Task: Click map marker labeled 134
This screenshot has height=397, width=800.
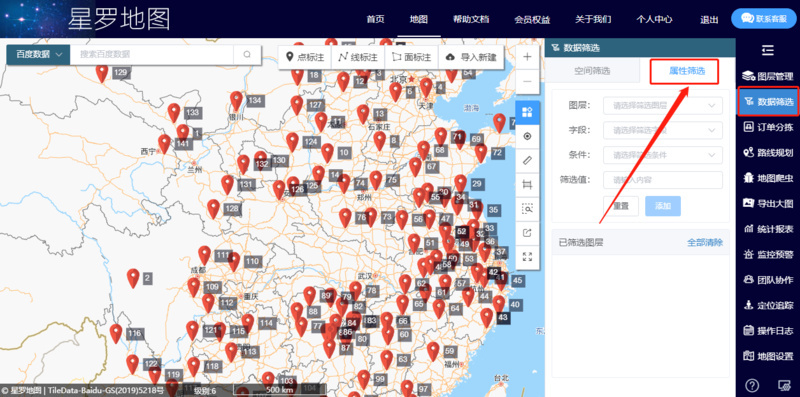Action: [x=236, y=101]
